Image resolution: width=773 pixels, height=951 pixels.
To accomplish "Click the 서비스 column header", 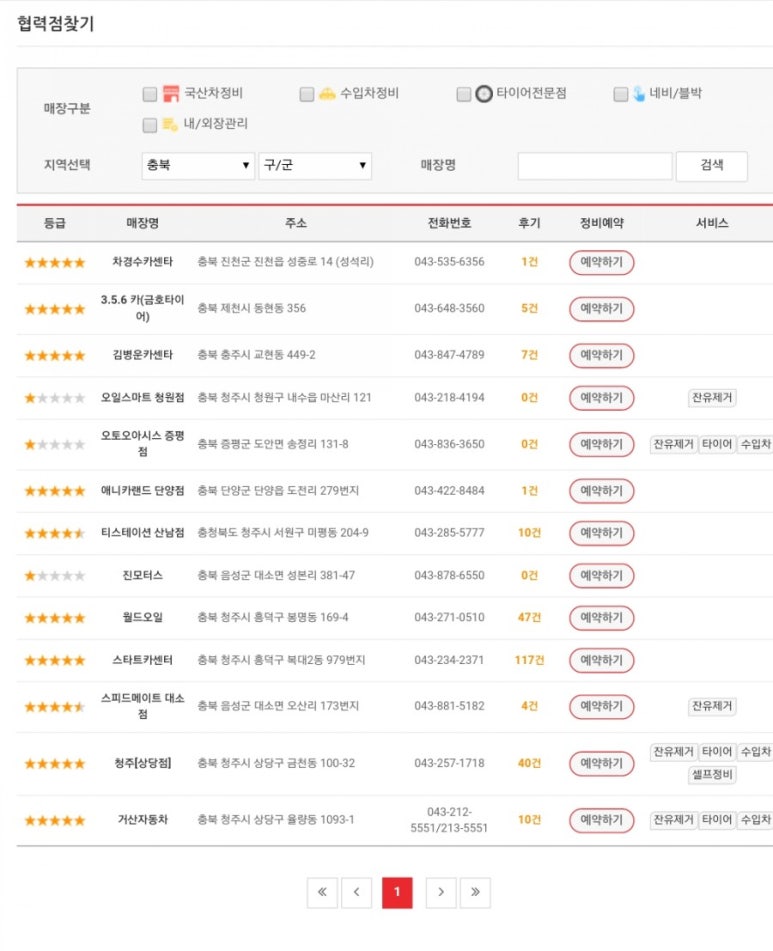I will 712,223.
